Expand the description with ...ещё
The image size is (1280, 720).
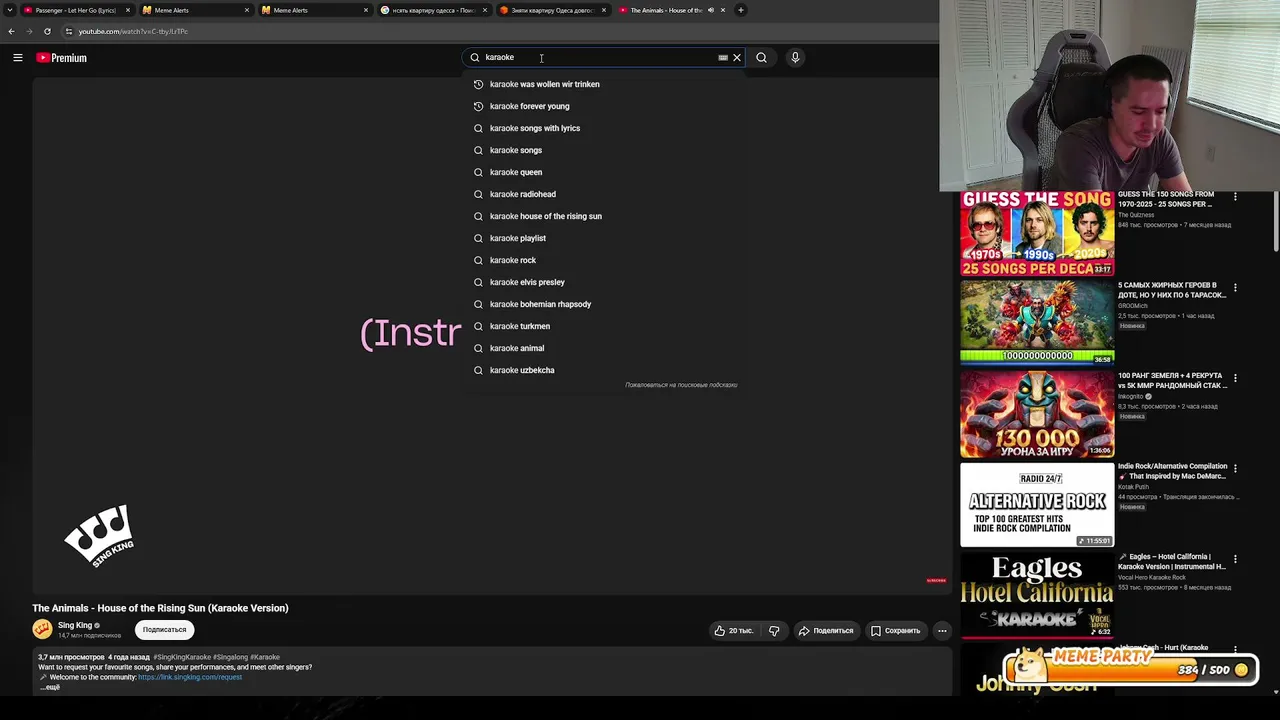coord(50,687)
